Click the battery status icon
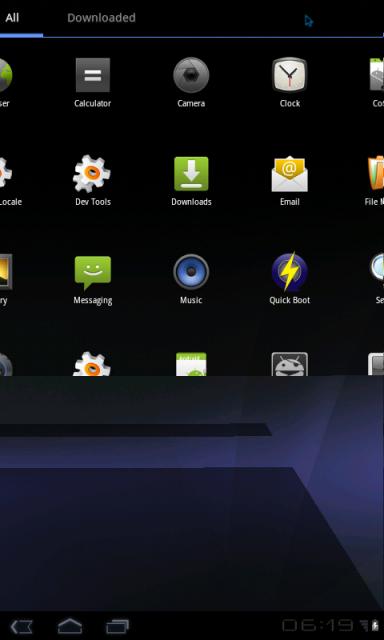This screenshot has height=640, width=384. (x=375, y=625)
